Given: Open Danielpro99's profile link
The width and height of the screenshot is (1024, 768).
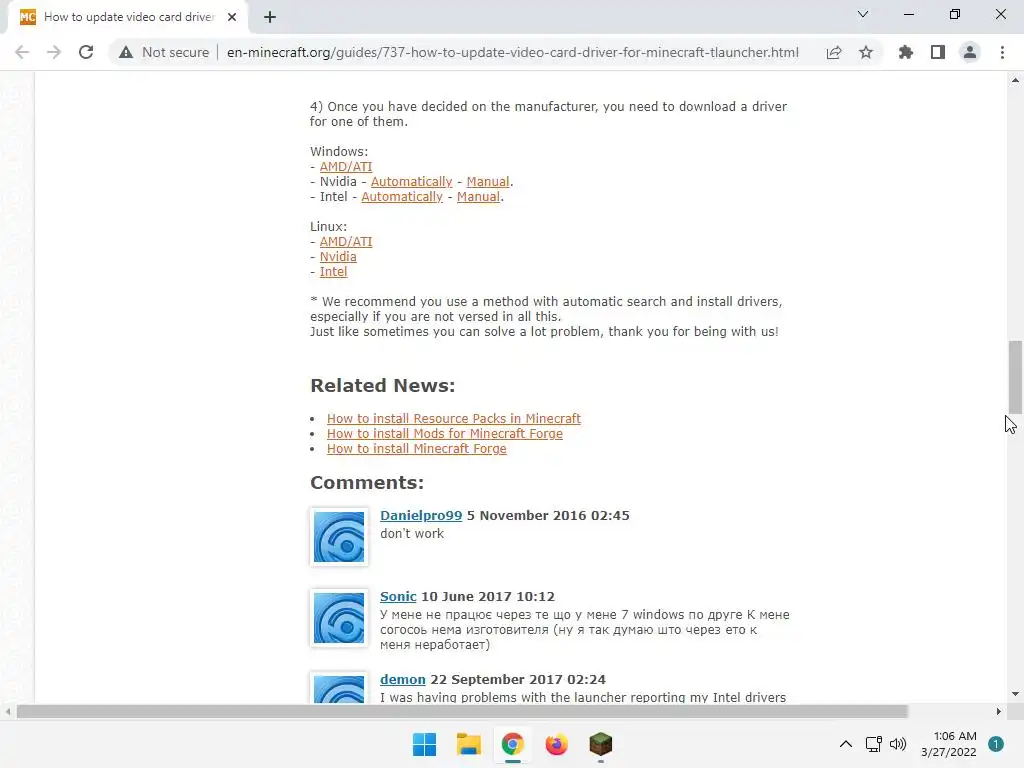Looking at the screenshot, I should coord(421,515).
